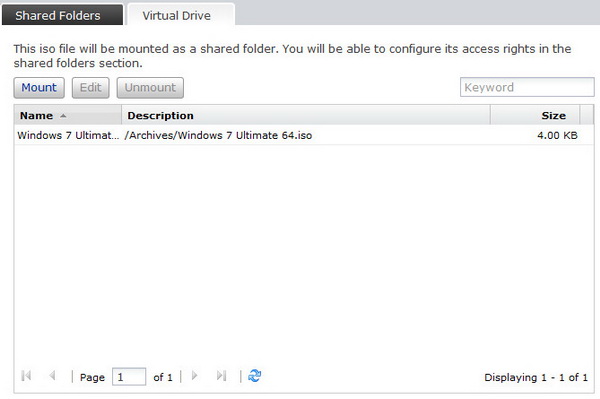
Task: Focus the Keyword search field
Action: [x=527, y=87]
